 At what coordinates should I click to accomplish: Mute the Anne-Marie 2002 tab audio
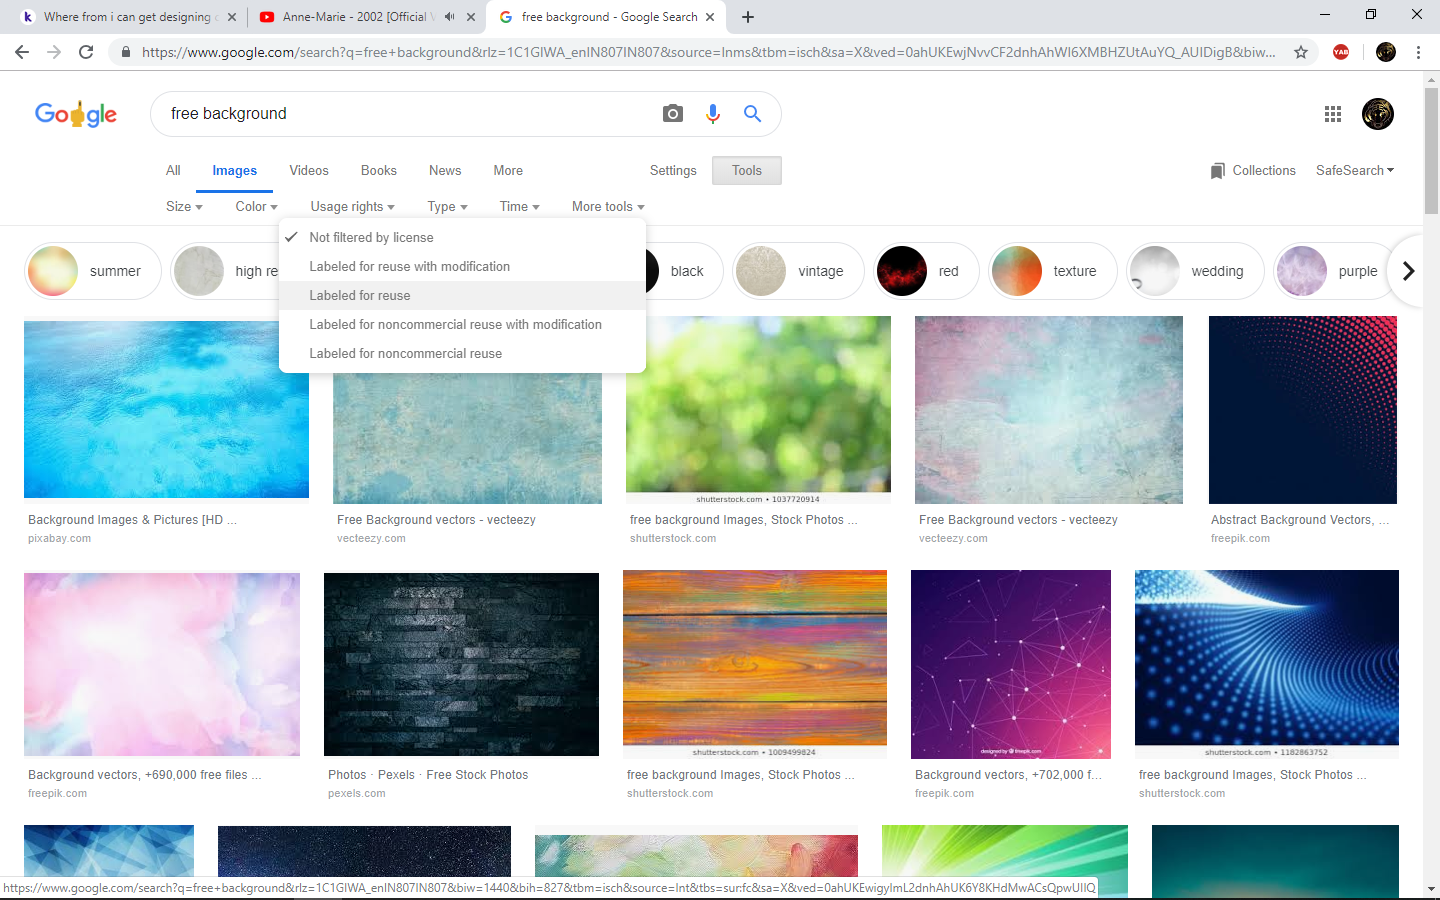[x=450, y=17]
